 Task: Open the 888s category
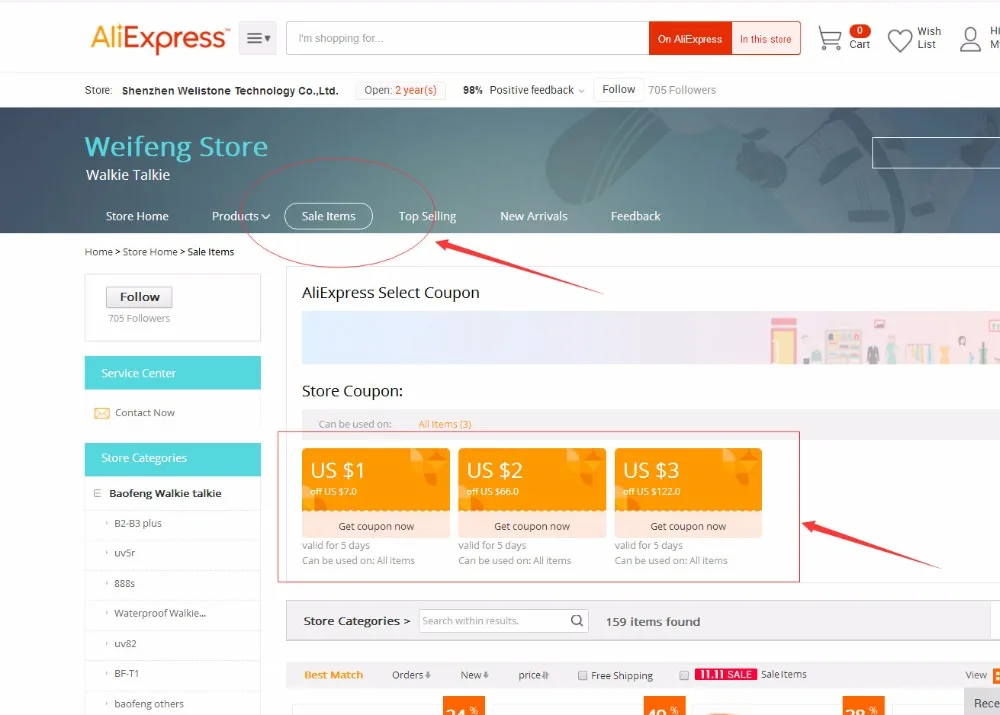pyautogui.click(x=124, y=584)
